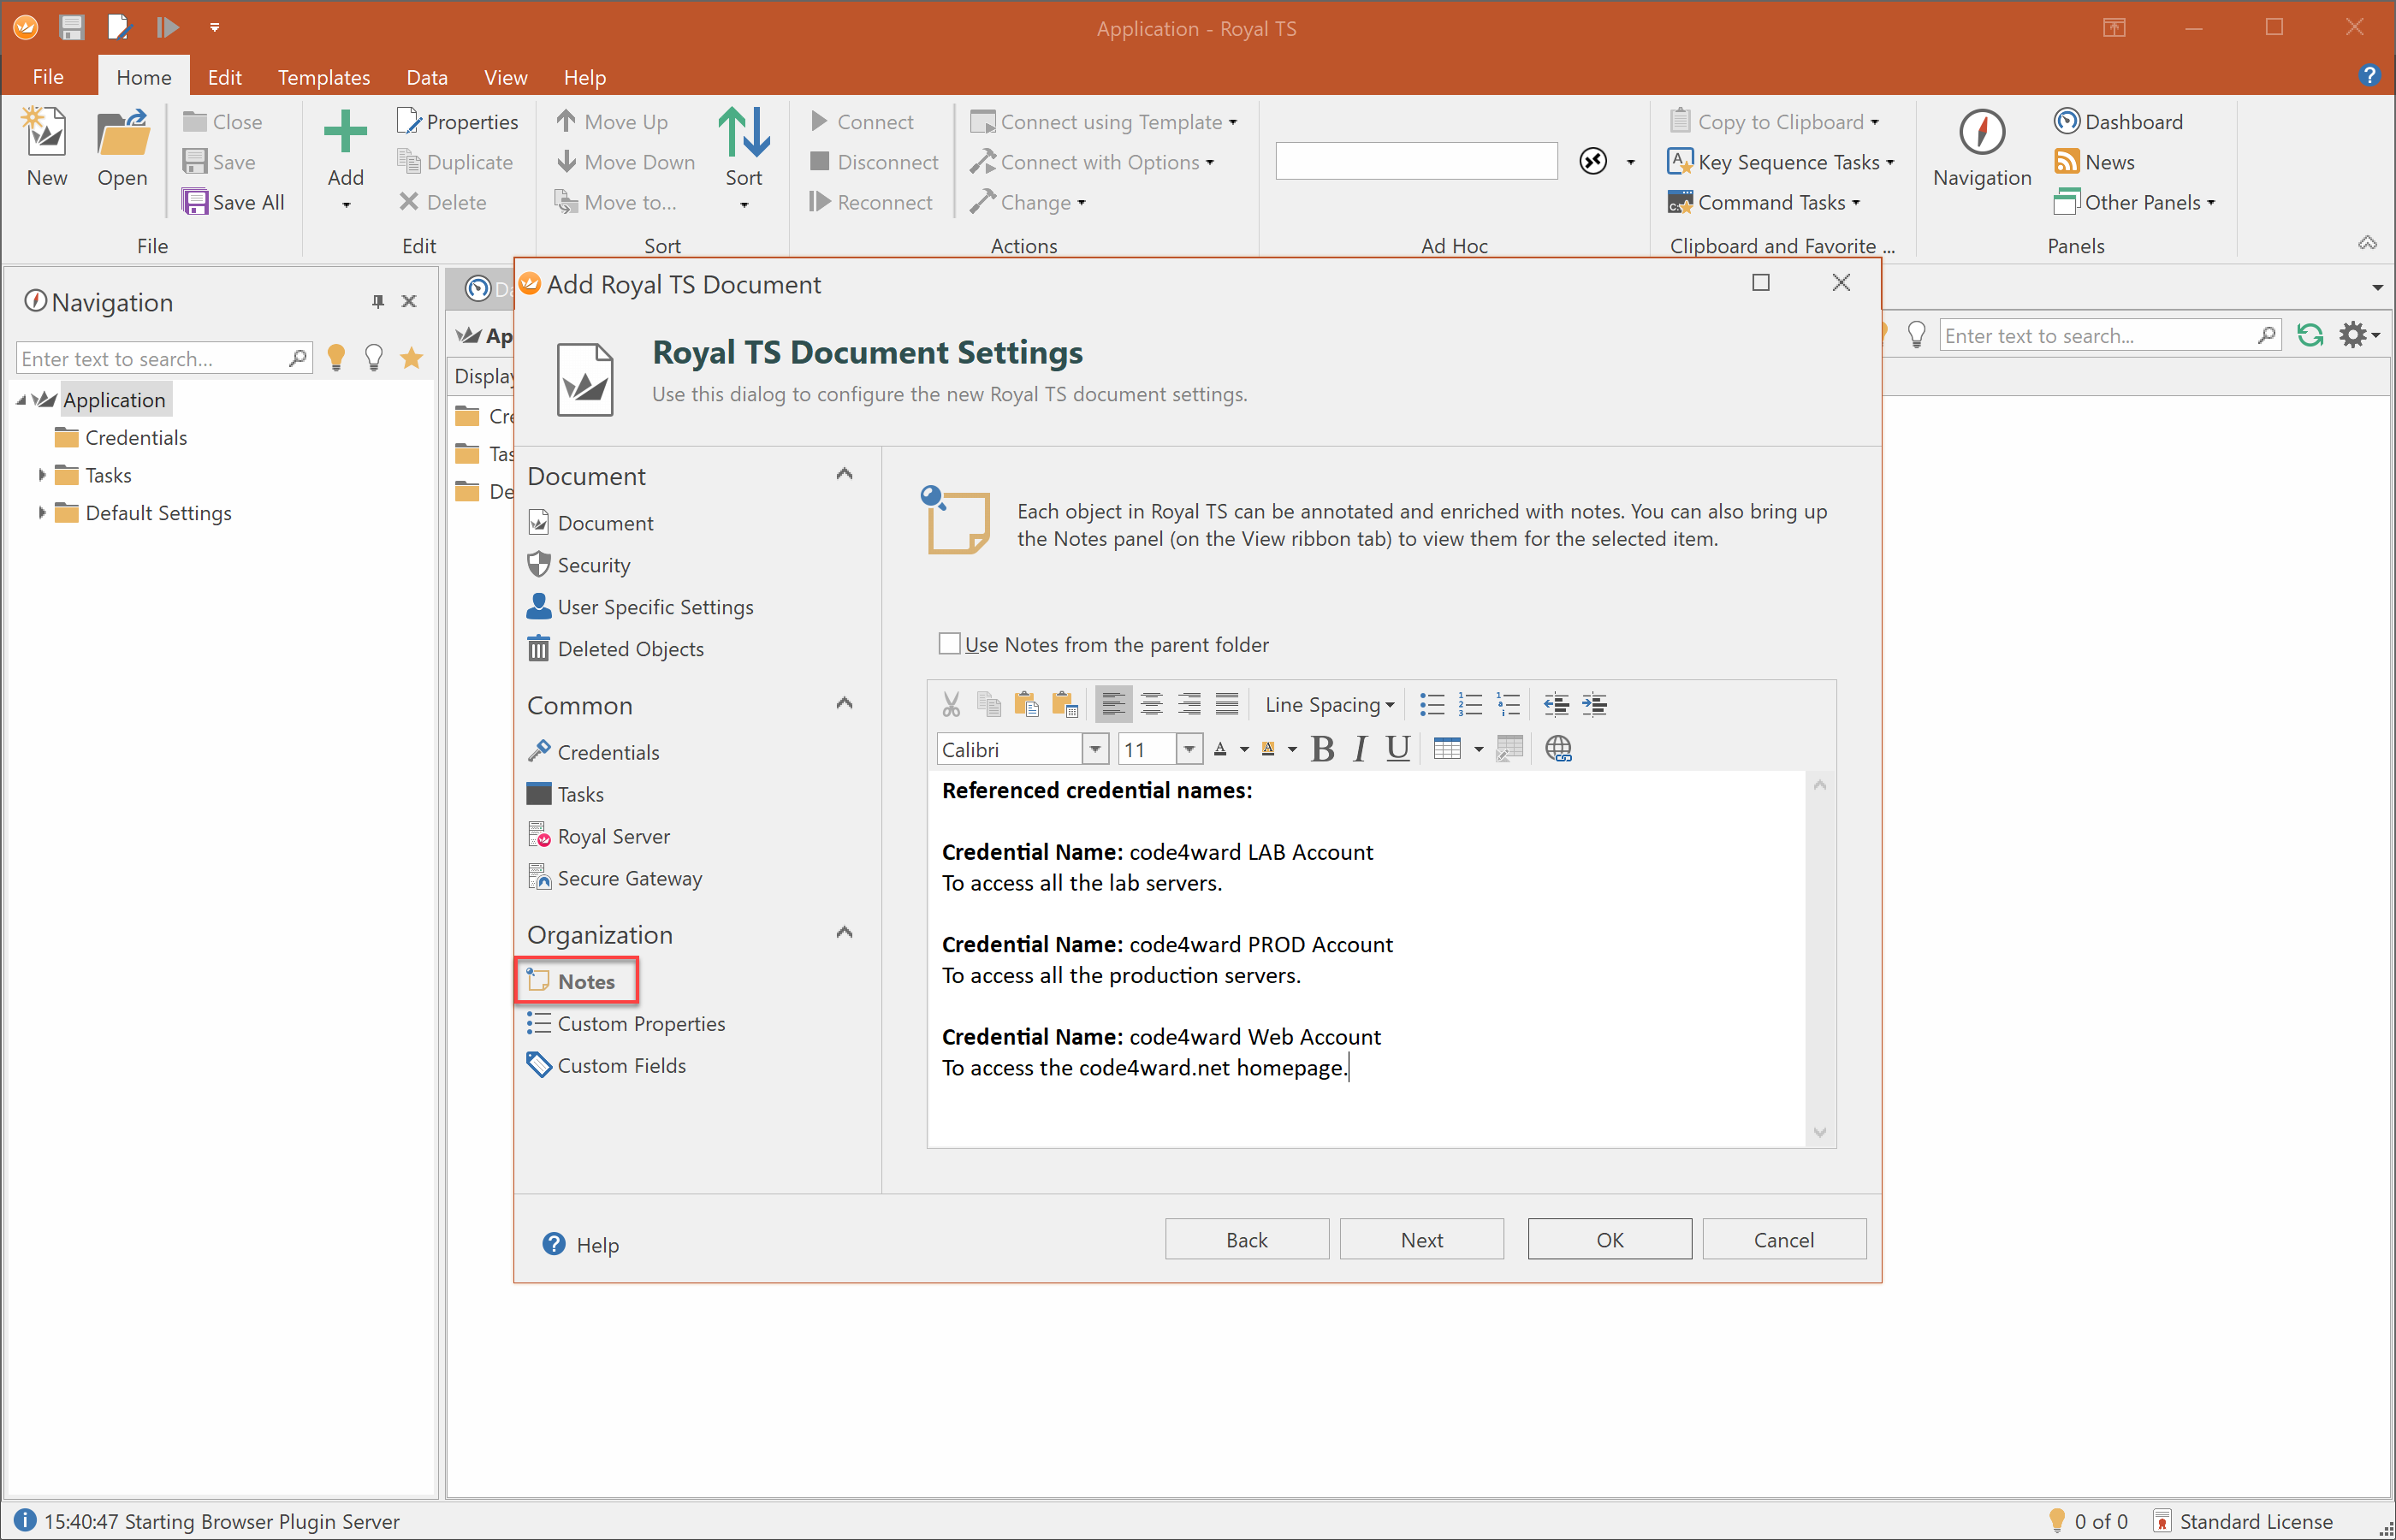The image size is (2396, 1540).
Task: Click the OK button
Action: click(x=1608, y=1239)
